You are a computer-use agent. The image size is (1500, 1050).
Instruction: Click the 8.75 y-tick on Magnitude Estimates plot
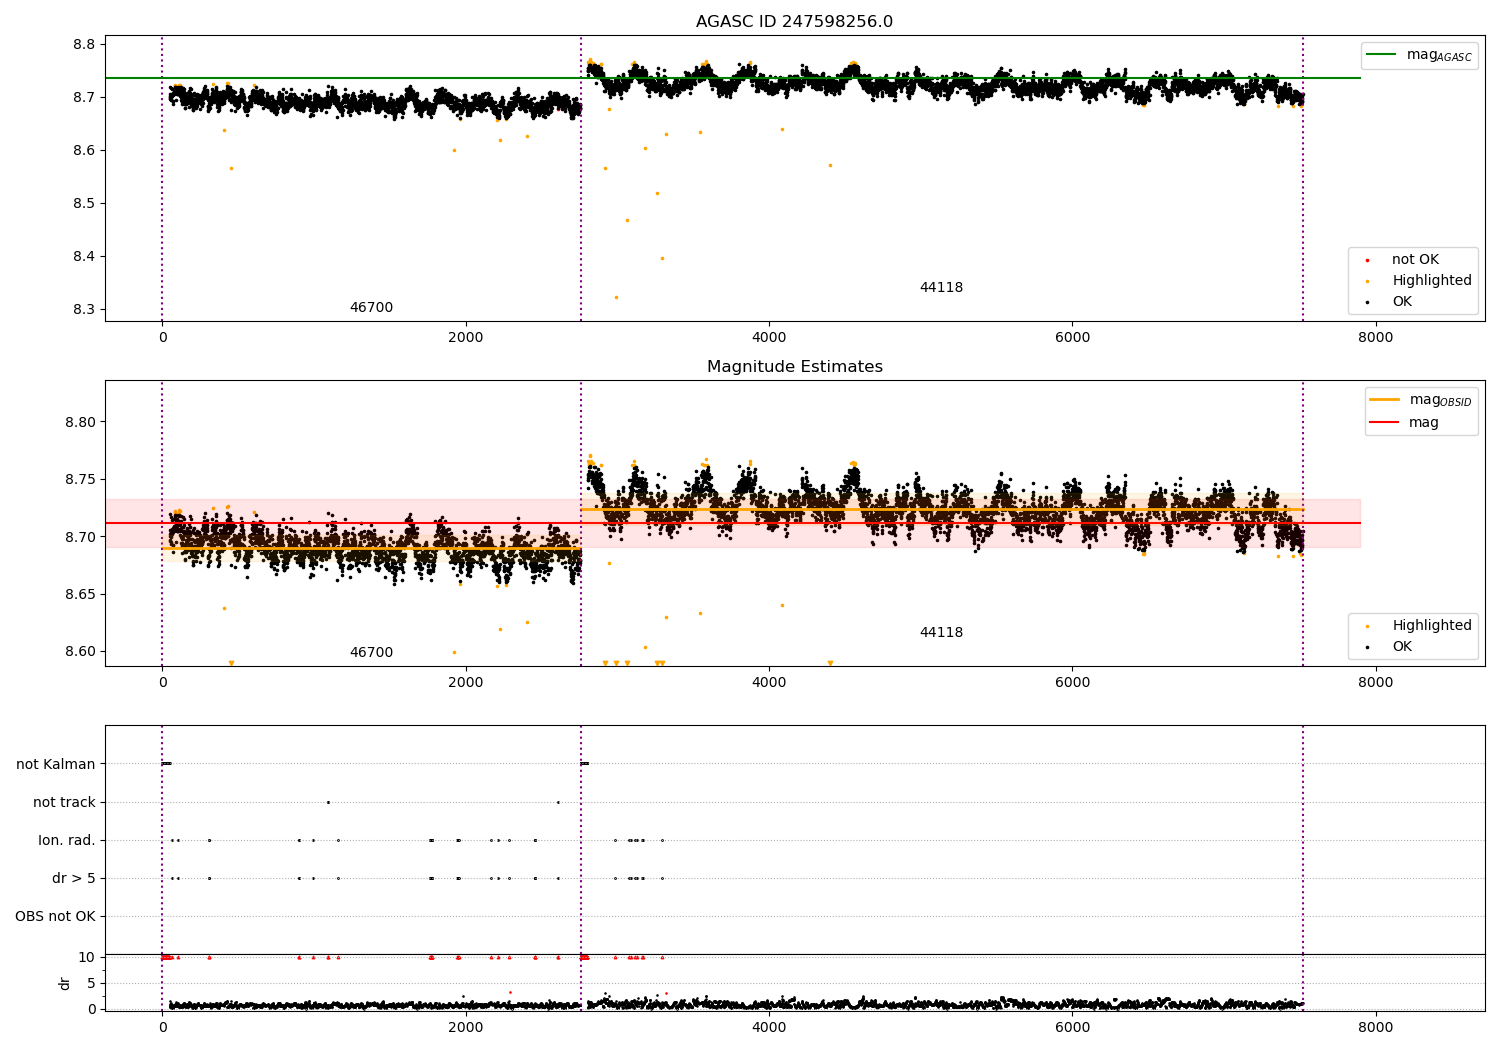80,480
